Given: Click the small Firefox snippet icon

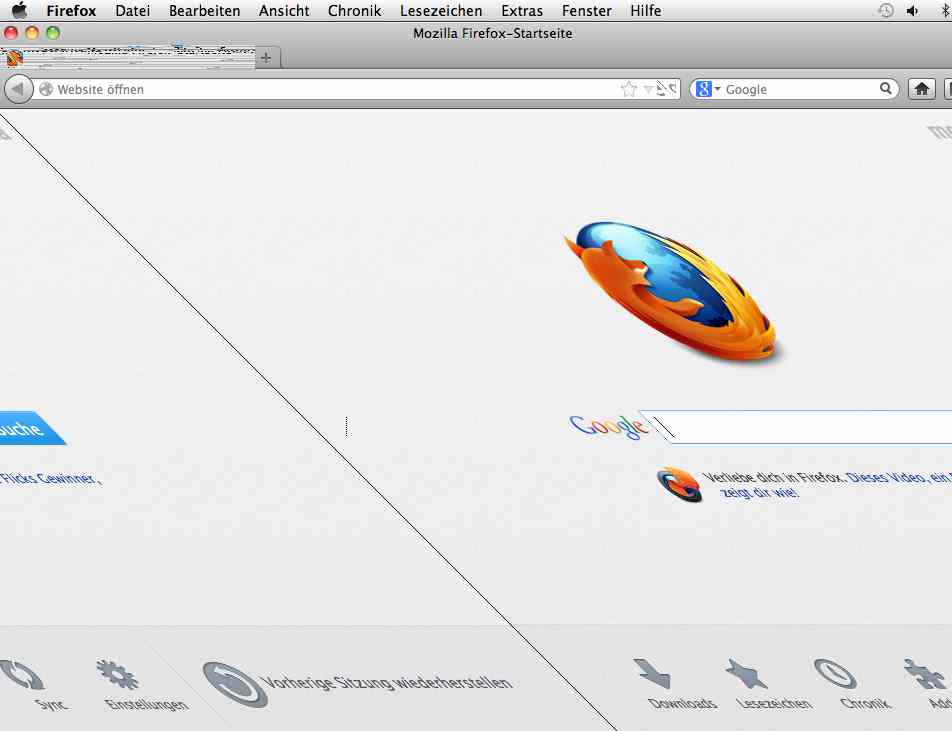Looking at the screenshot, I should [x=680, y=484].
